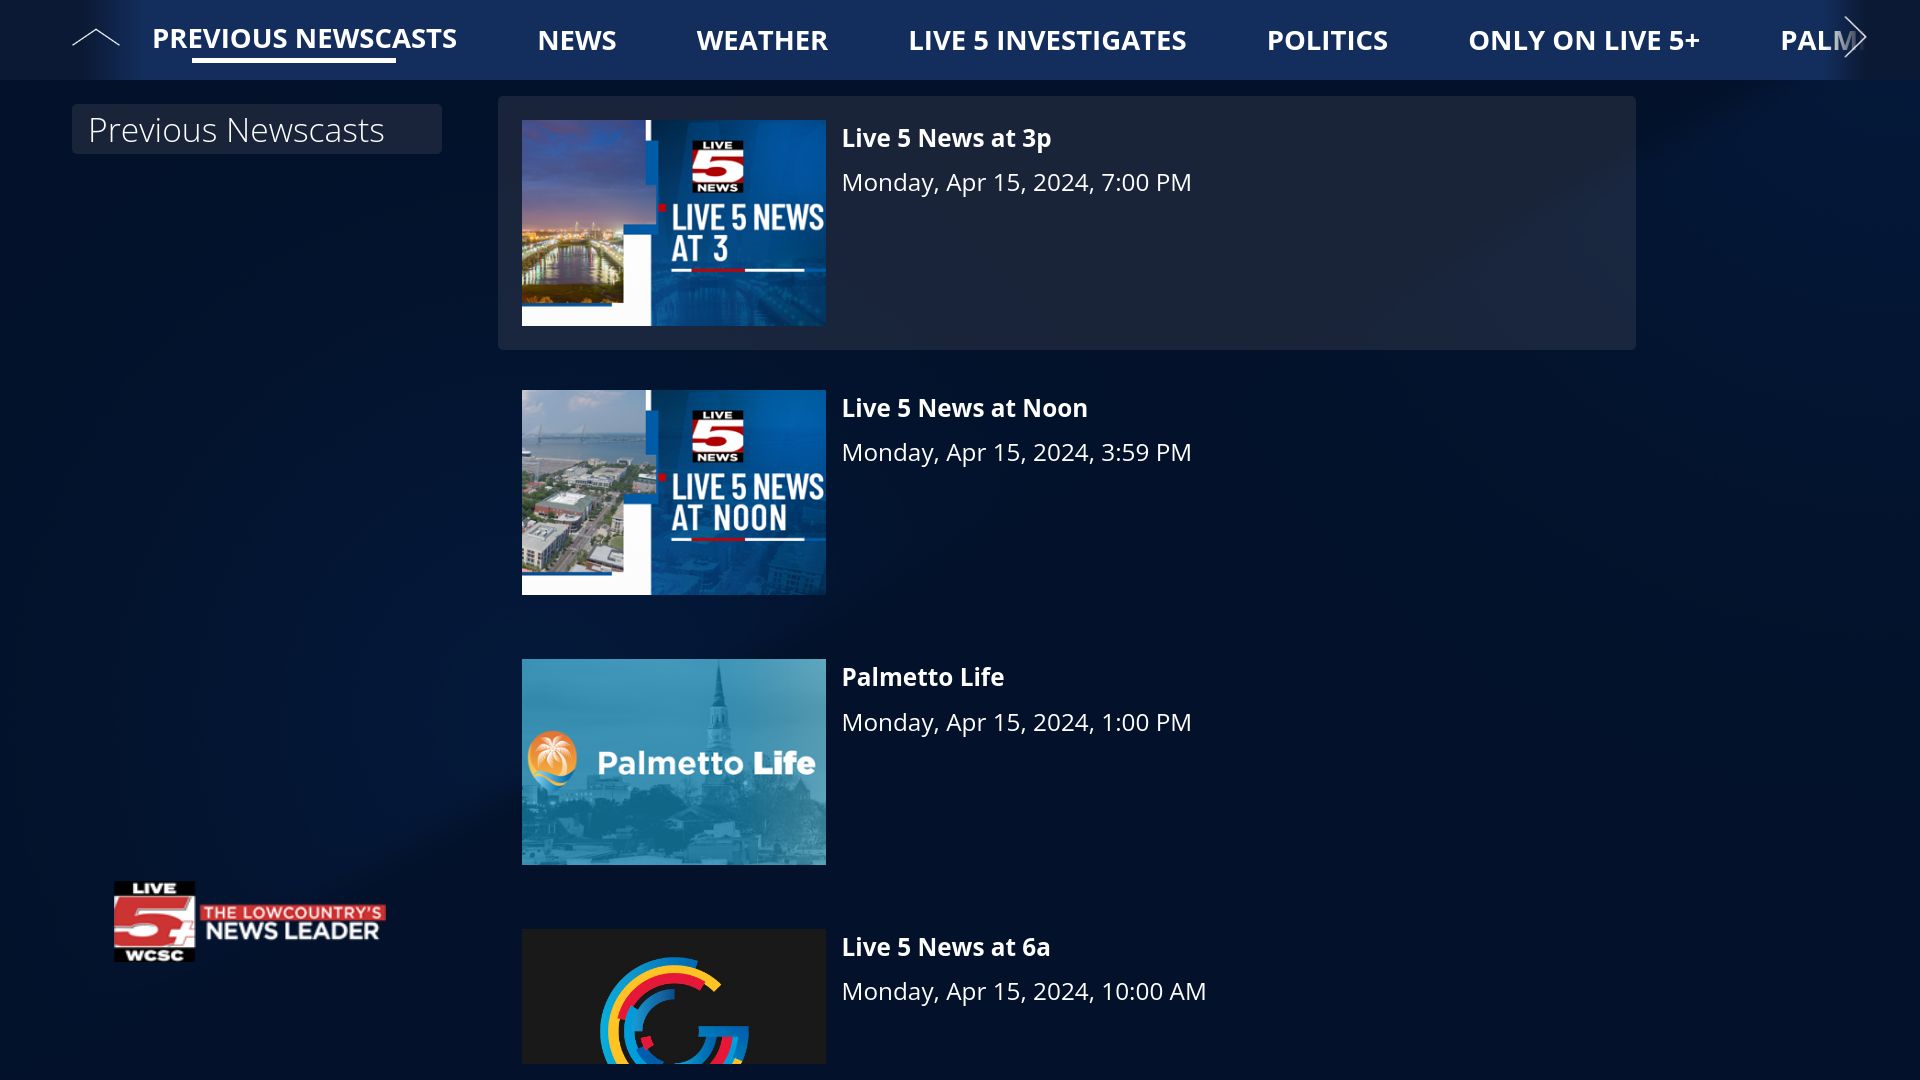Open the Live 5 News at Noon thumbnail
Screen dimensions: 1920x1080
[x=673, y=492]
